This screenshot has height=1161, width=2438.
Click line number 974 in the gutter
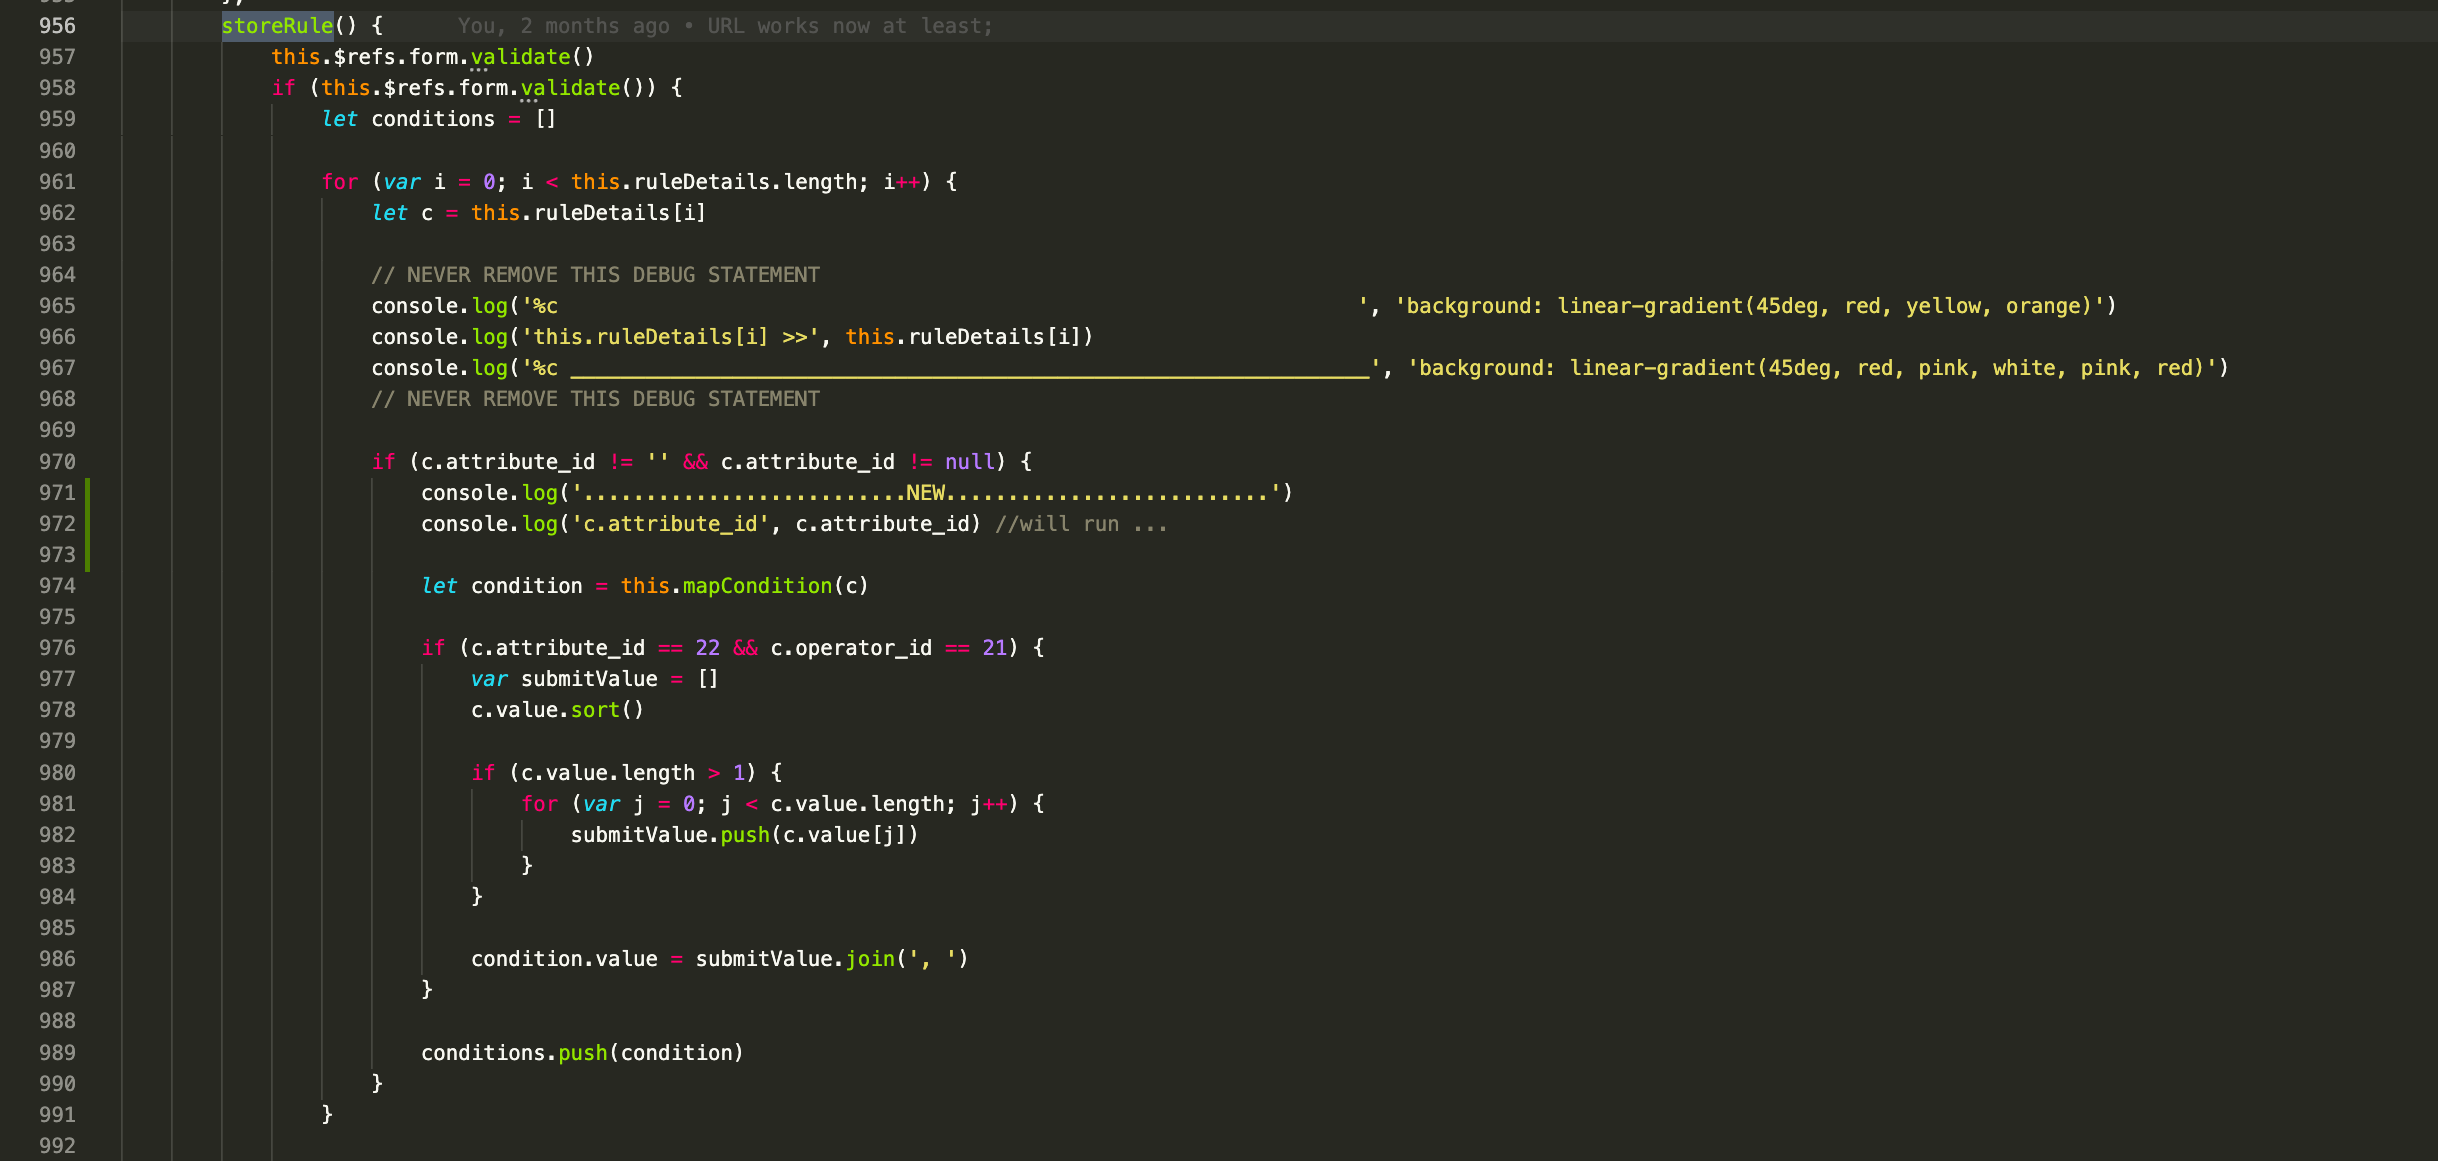57,586
